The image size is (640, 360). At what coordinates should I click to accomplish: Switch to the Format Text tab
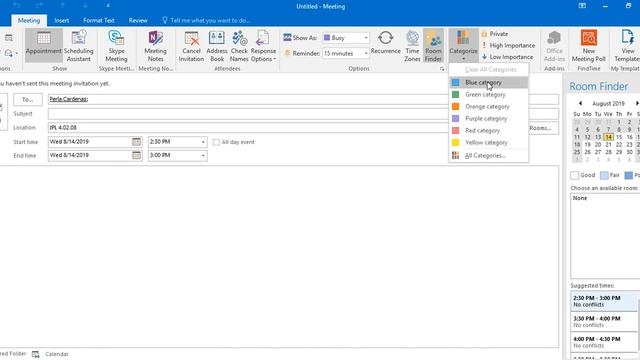coord(99,20)
